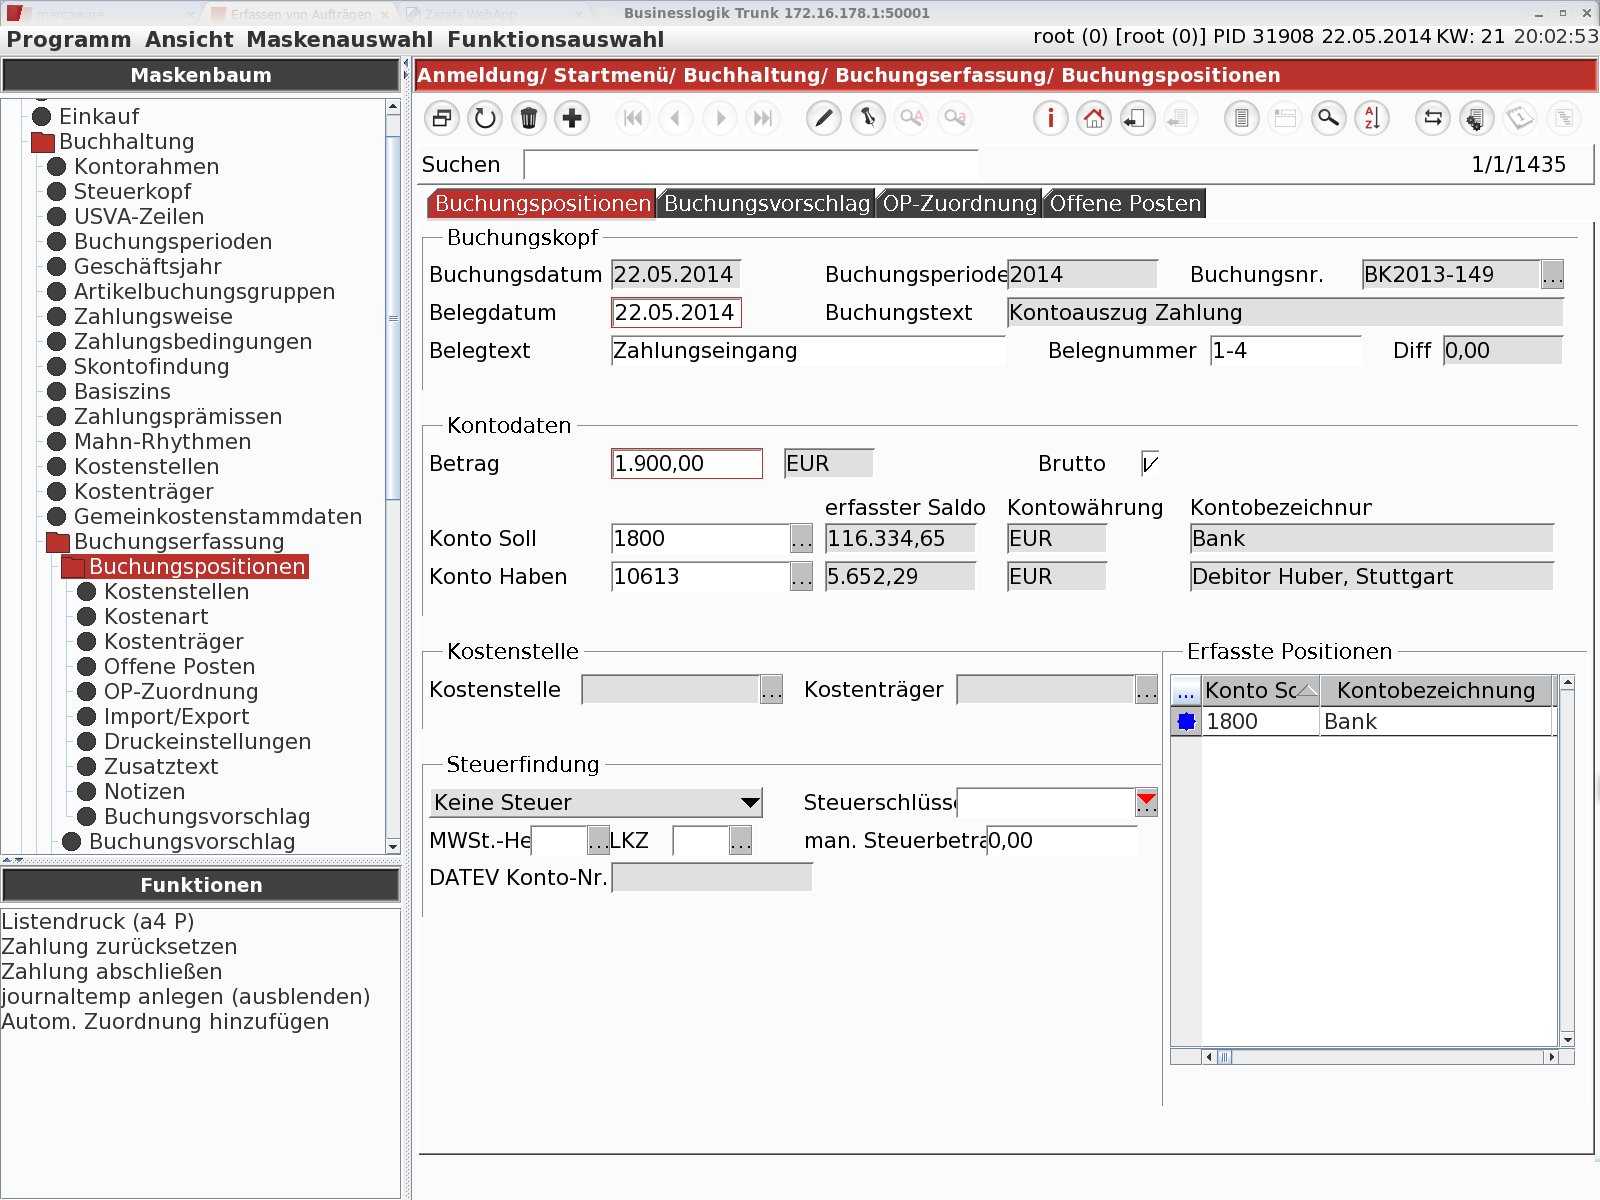Click the red info icon
The width and height of the screenshot is (1600, 1200).
[1050, 118]
